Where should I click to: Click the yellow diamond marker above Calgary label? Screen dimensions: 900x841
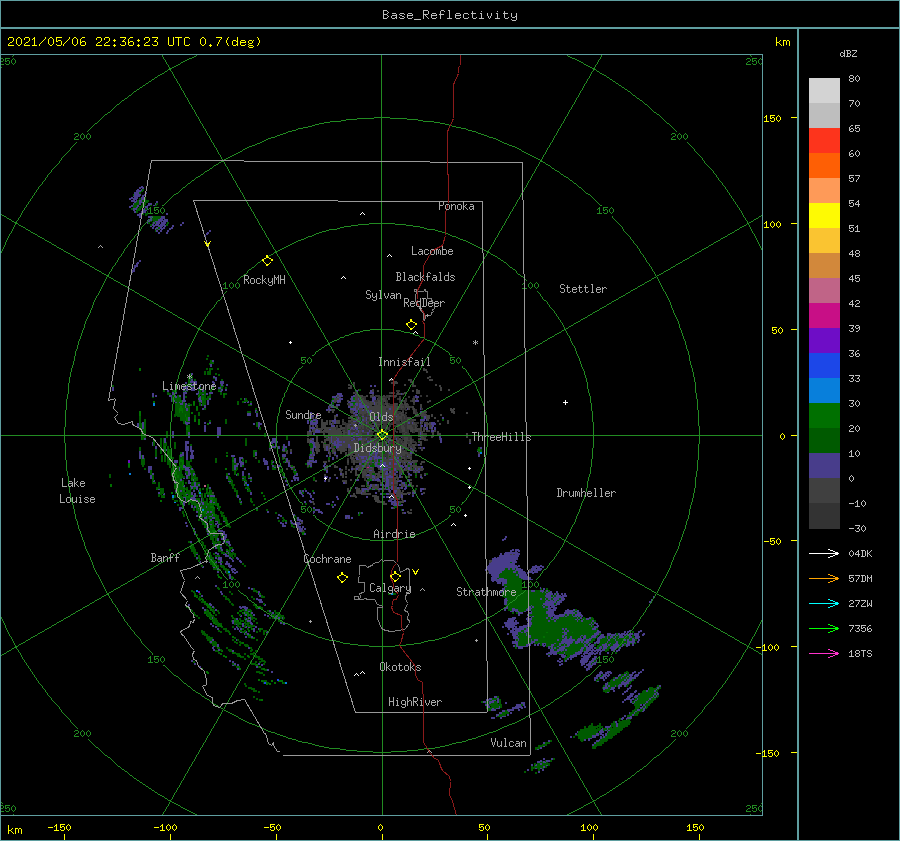pos(395,576)
